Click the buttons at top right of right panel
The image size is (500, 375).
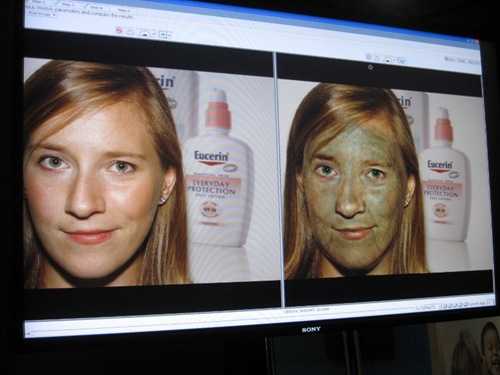pyautogui.click(x=463, y=61)
